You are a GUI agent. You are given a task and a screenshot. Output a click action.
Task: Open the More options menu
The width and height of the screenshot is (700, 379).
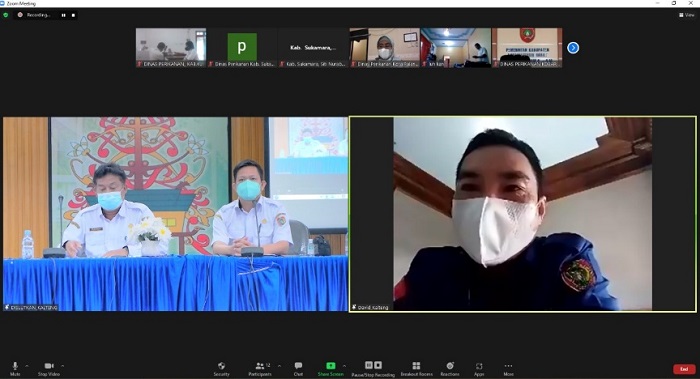coord(508,369)
